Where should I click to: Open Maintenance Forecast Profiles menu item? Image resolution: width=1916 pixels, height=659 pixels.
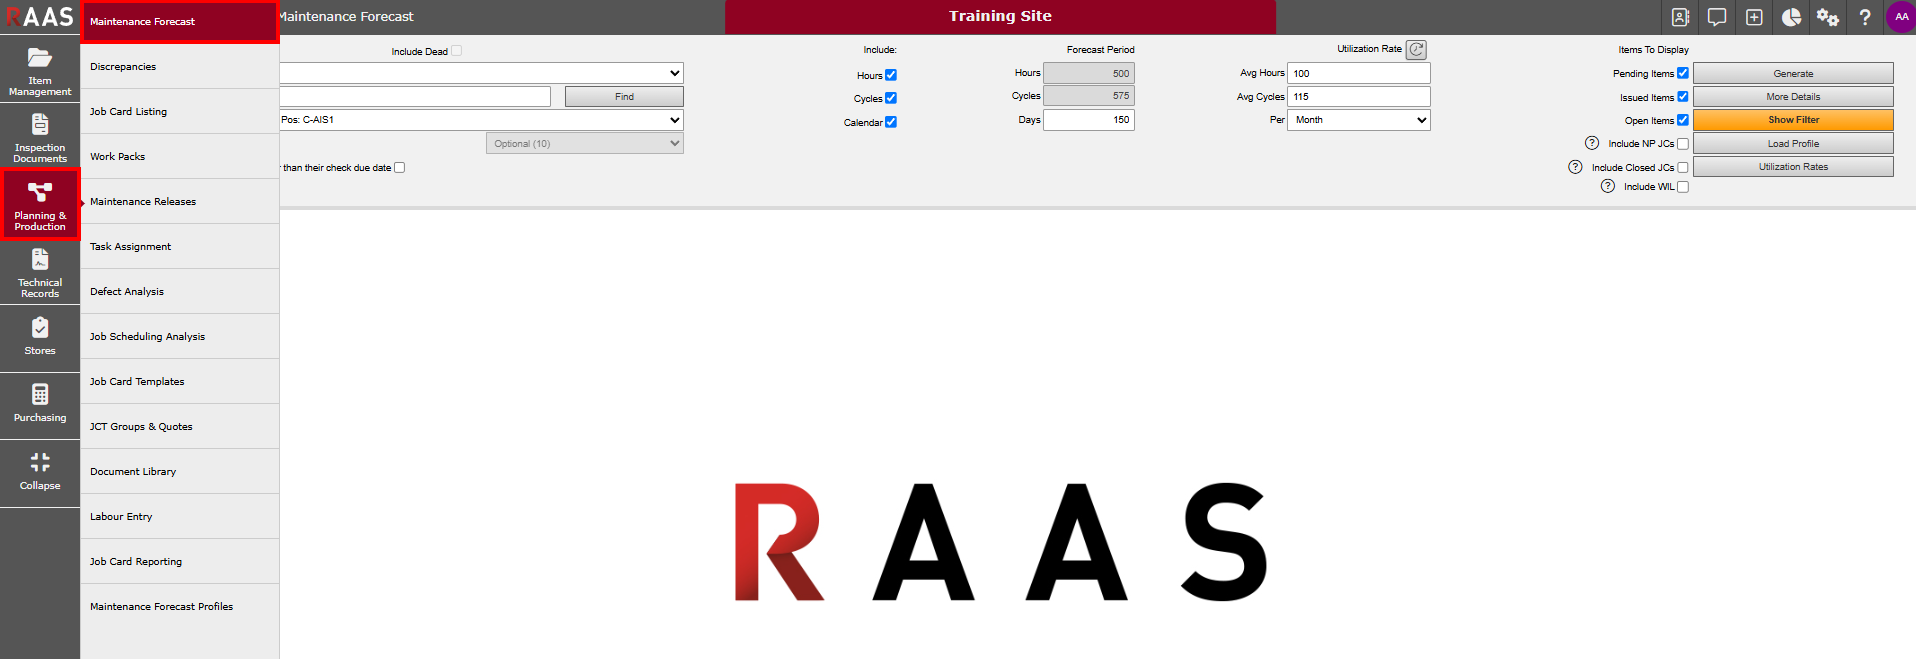pyautogui.click(x=179, y=607)
